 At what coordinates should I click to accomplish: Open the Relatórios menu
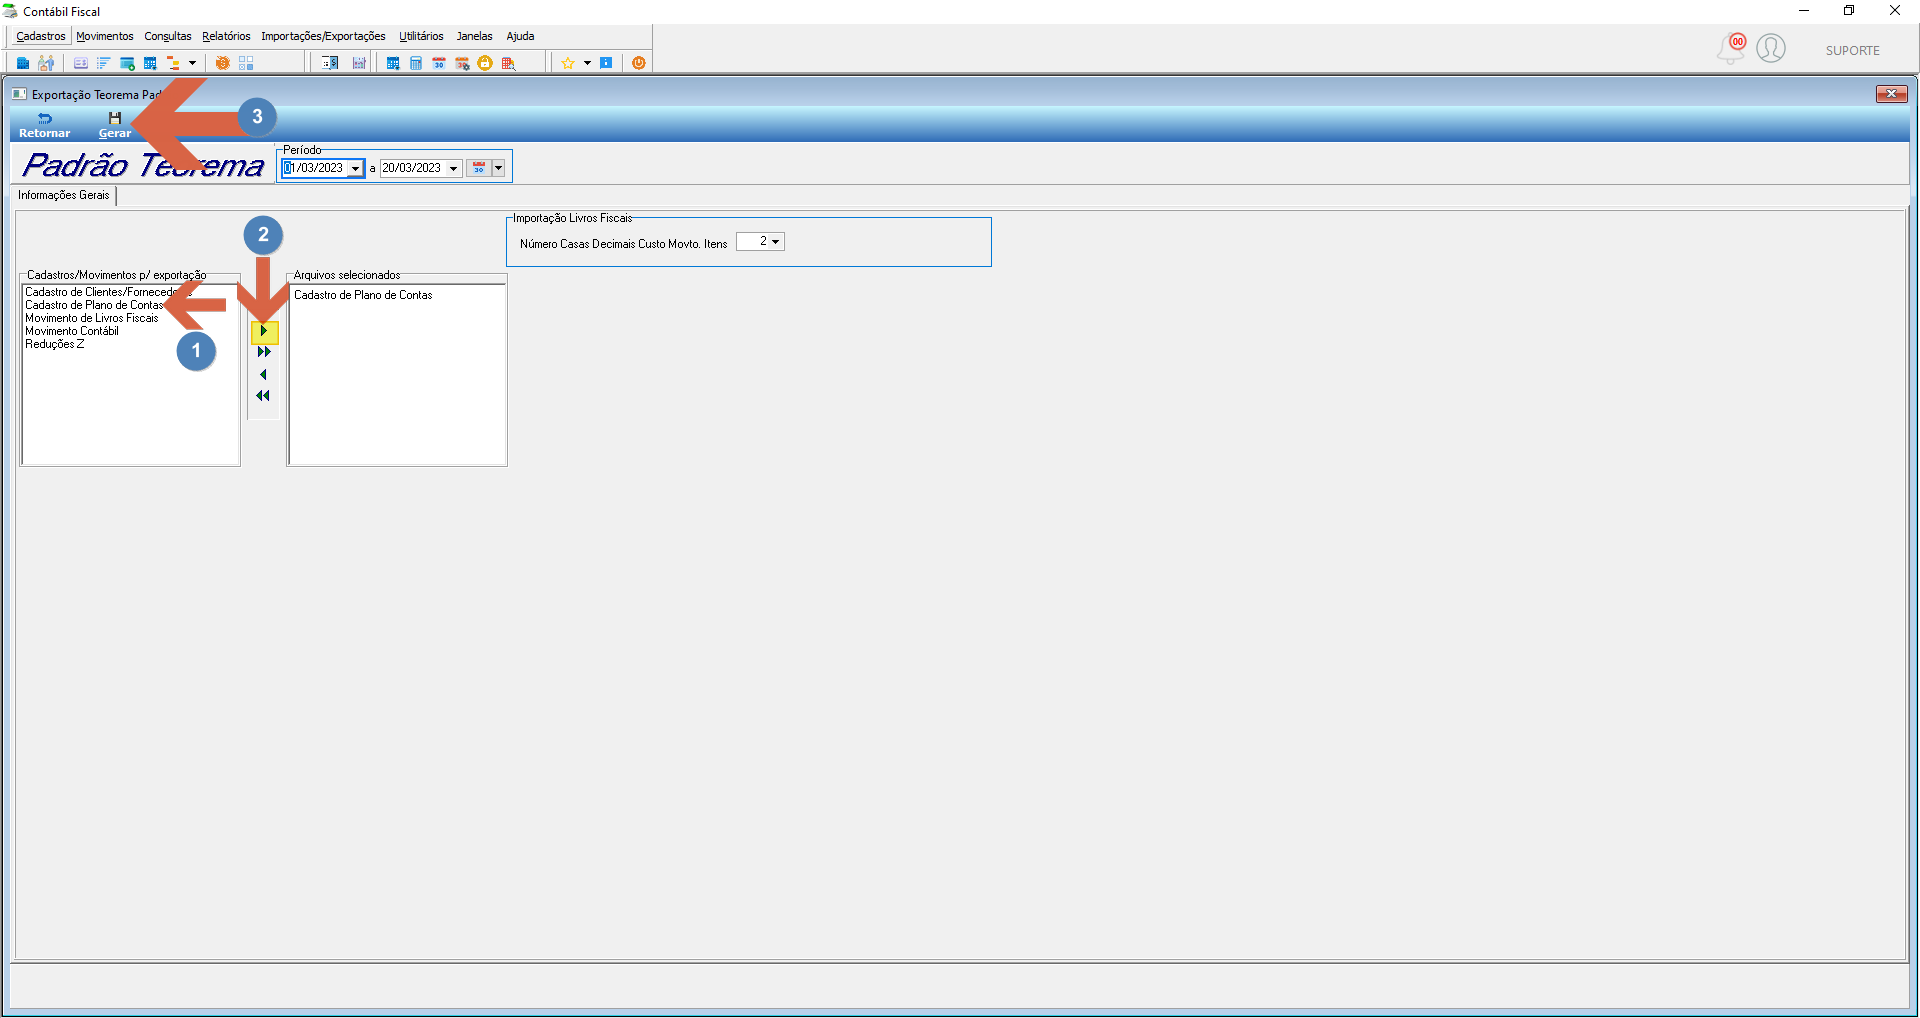(226, 36)
